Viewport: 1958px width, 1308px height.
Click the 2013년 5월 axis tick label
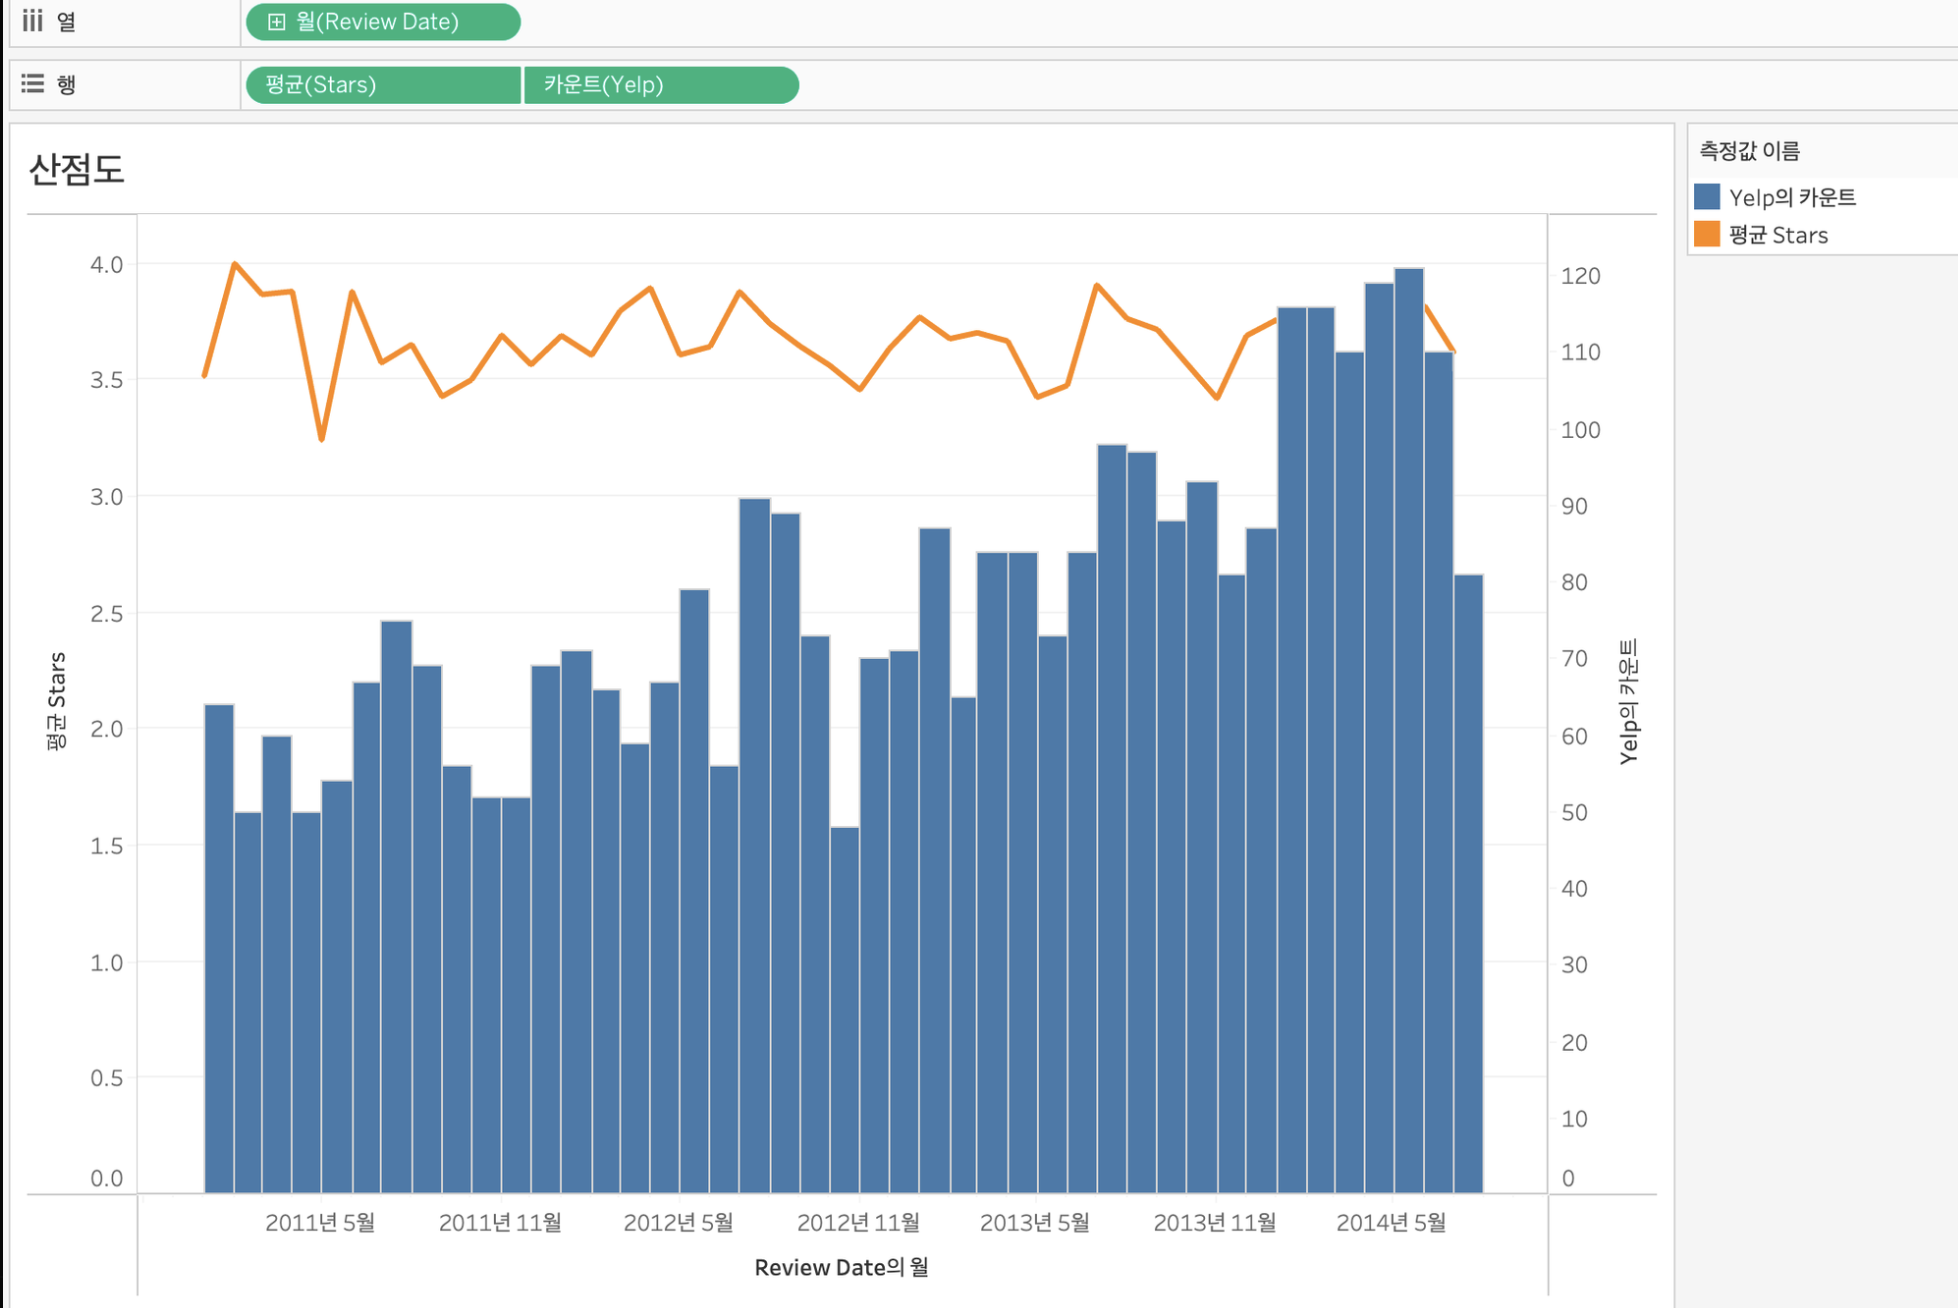pos(1034,1223)
